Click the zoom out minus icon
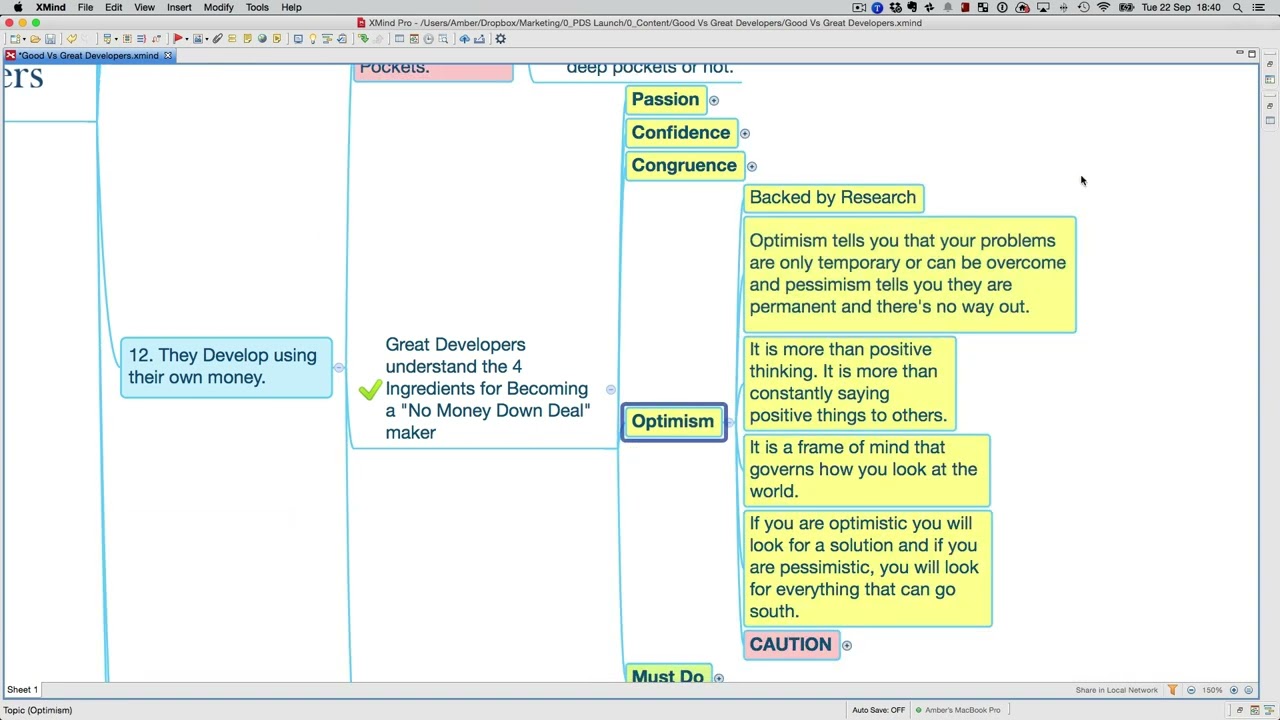 coord(1190,690)
